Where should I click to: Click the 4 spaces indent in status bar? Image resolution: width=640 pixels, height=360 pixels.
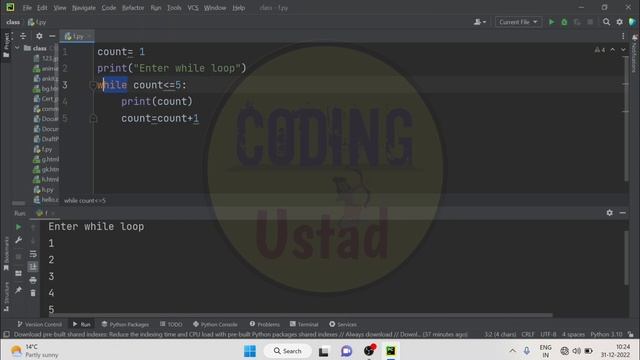(x=573, y=334)
